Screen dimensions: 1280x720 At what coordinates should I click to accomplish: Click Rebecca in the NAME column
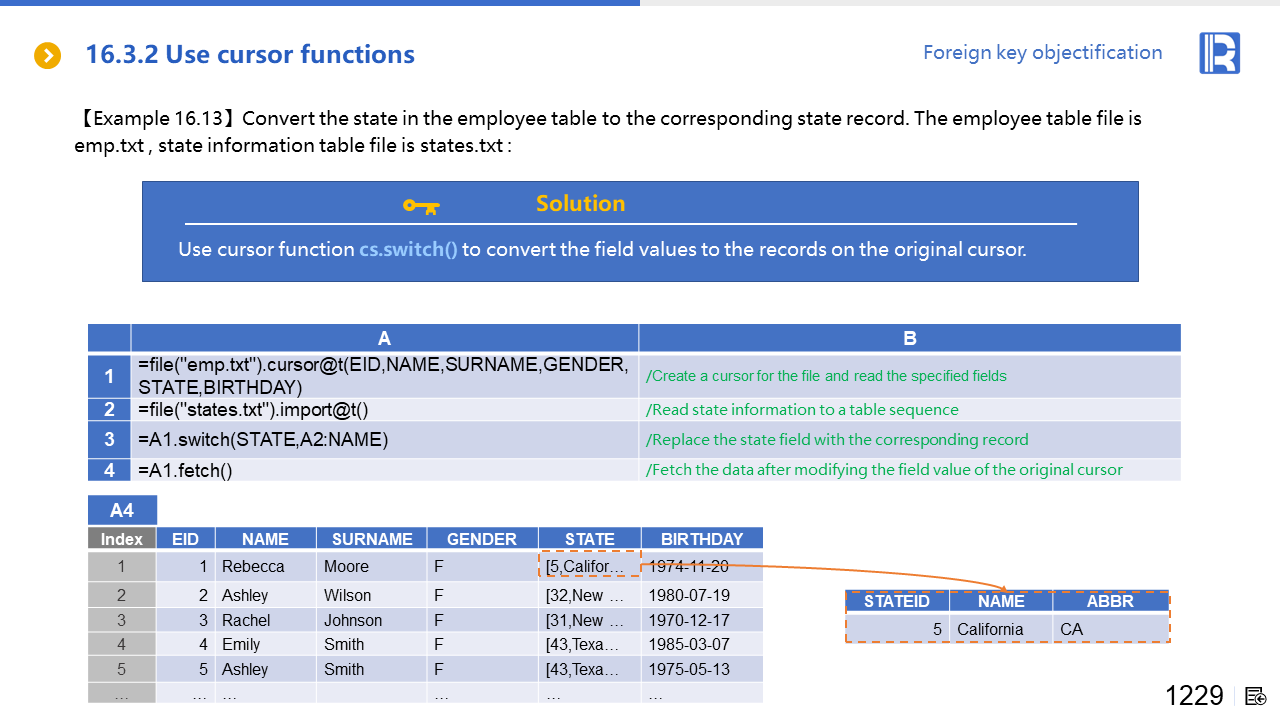coord(253,566)
